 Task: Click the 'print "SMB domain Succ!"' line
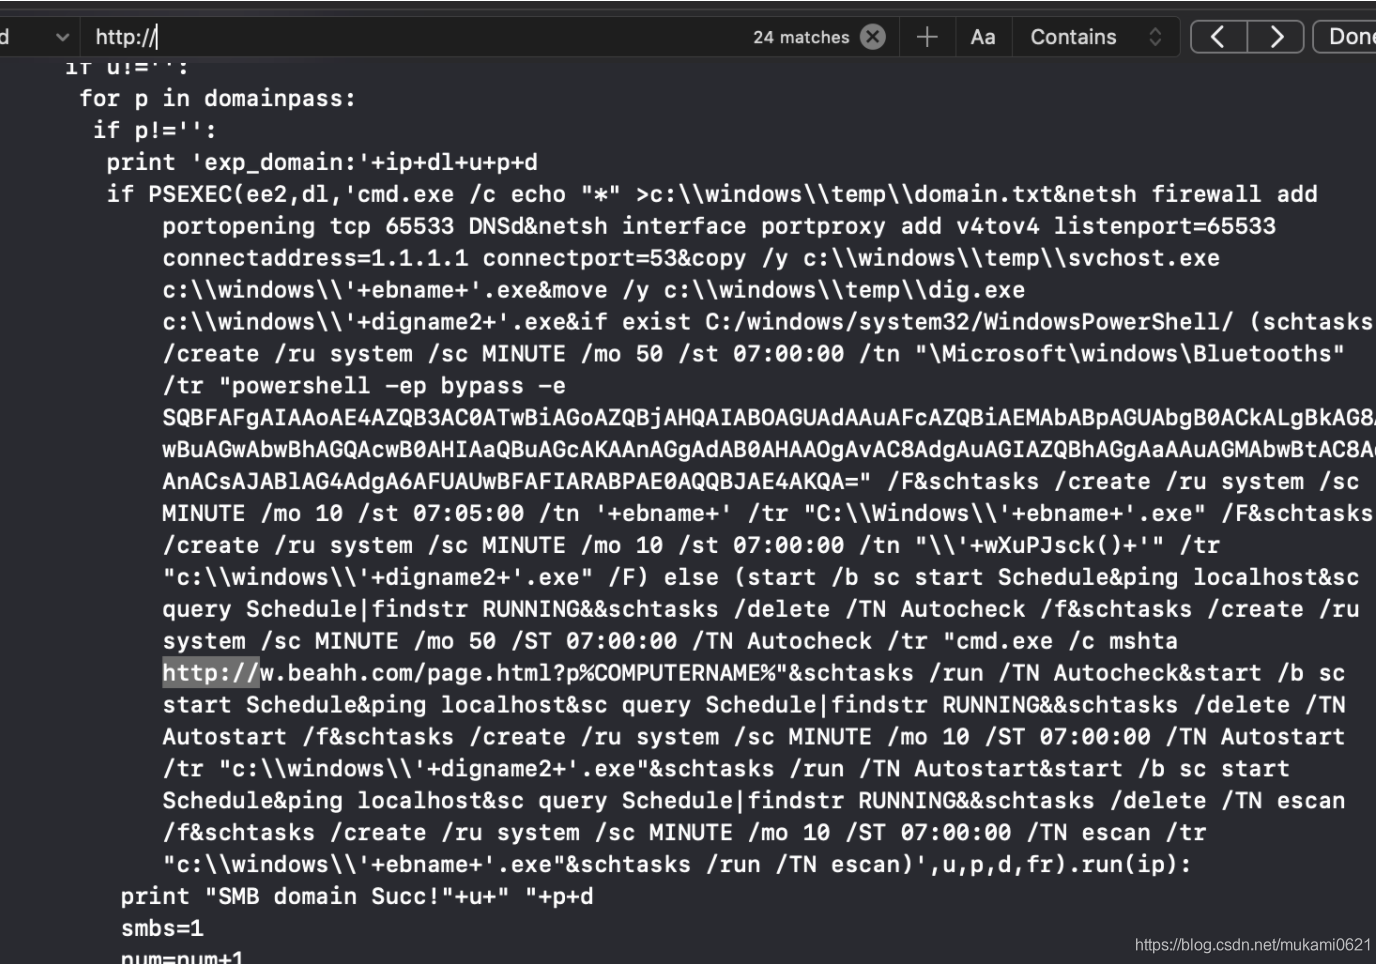pyautogui.click(x=357, y=896)
